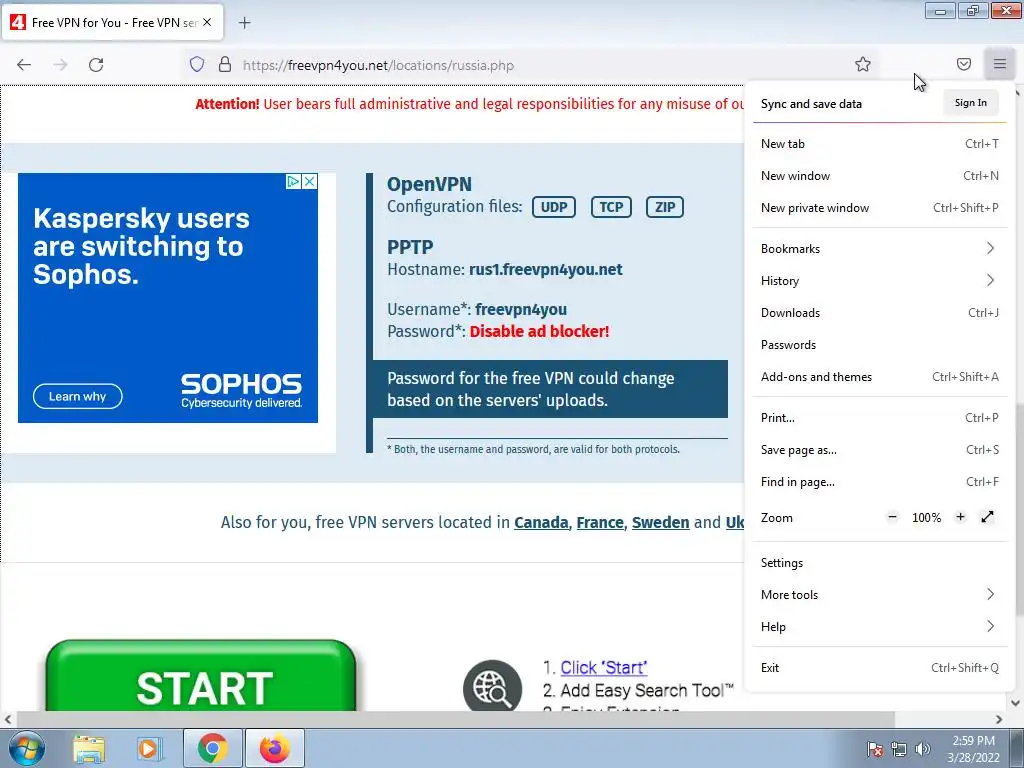Click the network tray icon

[x=899, y=749]
